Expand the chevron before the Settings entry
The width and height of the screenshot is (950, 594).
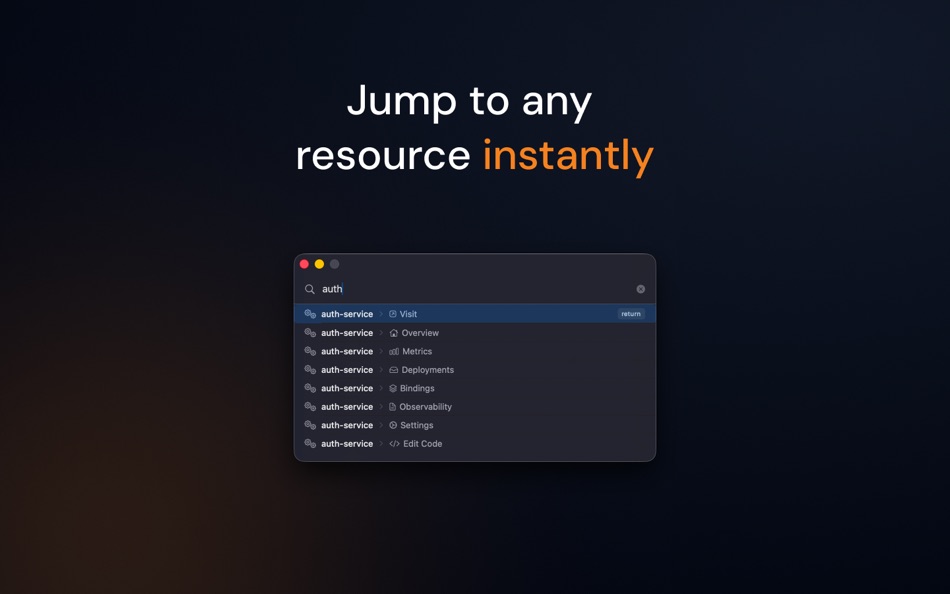(x=381, y=425)
